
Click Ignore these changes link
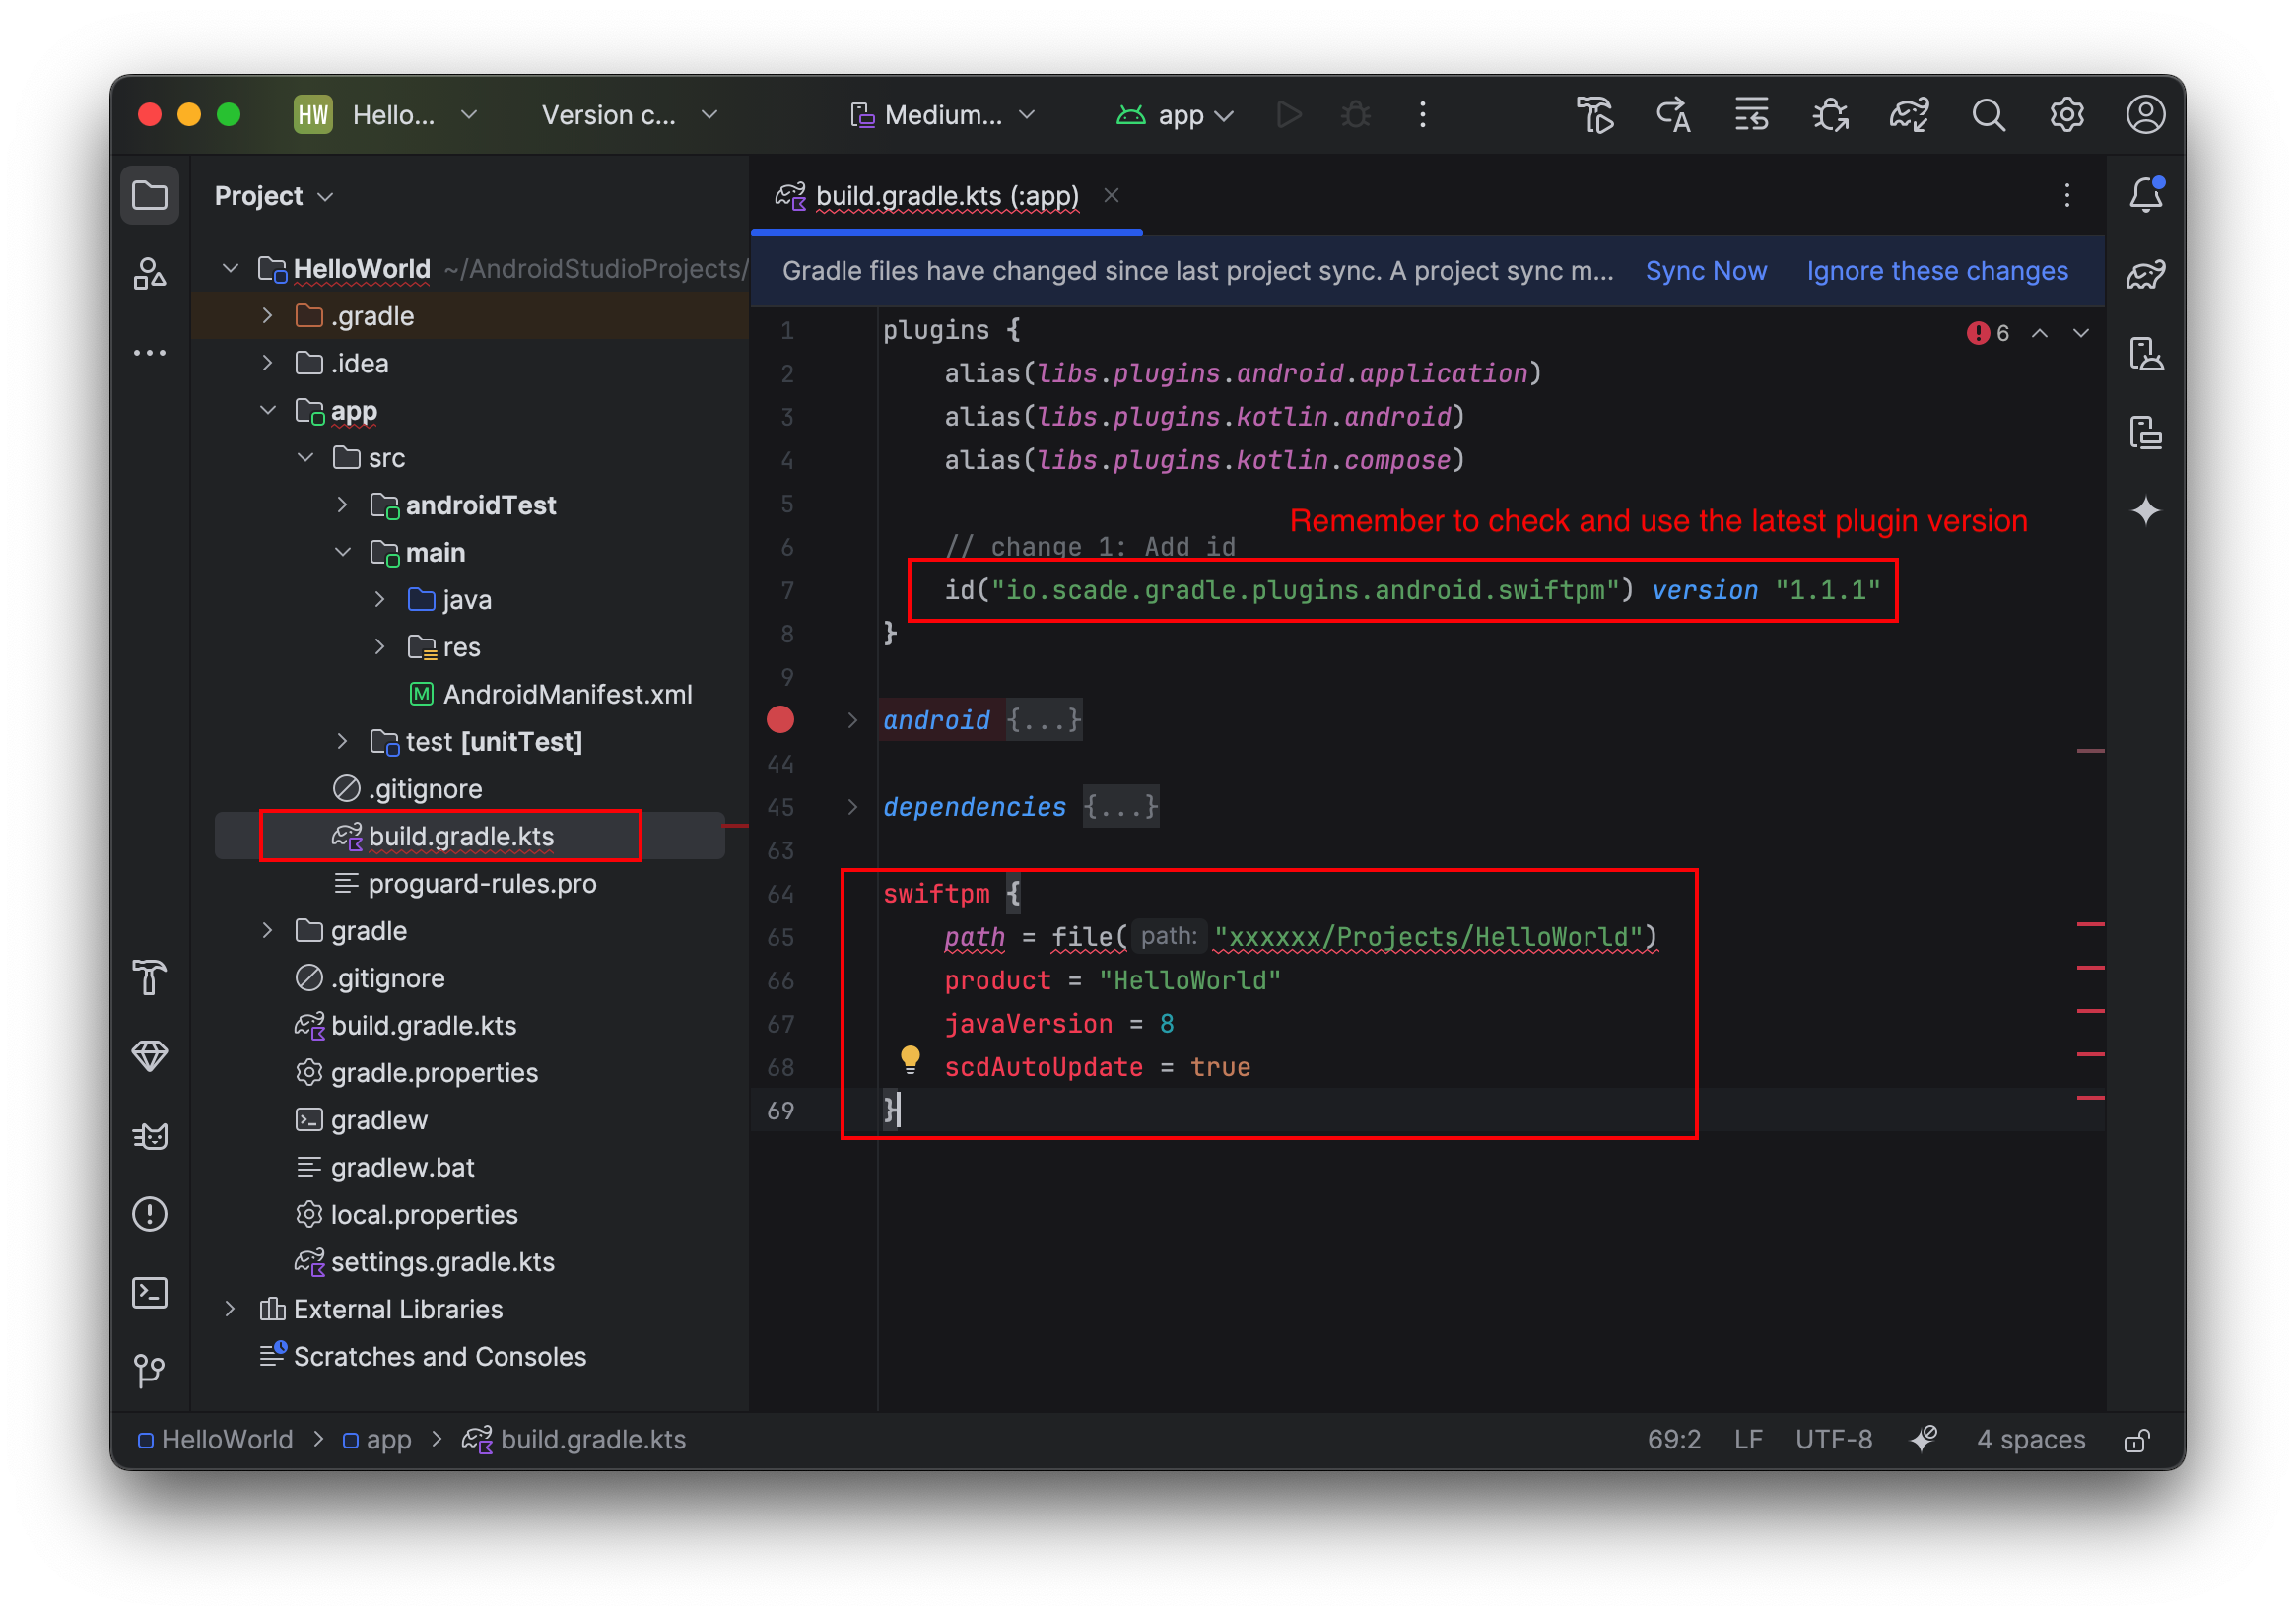click(1937, 271)
